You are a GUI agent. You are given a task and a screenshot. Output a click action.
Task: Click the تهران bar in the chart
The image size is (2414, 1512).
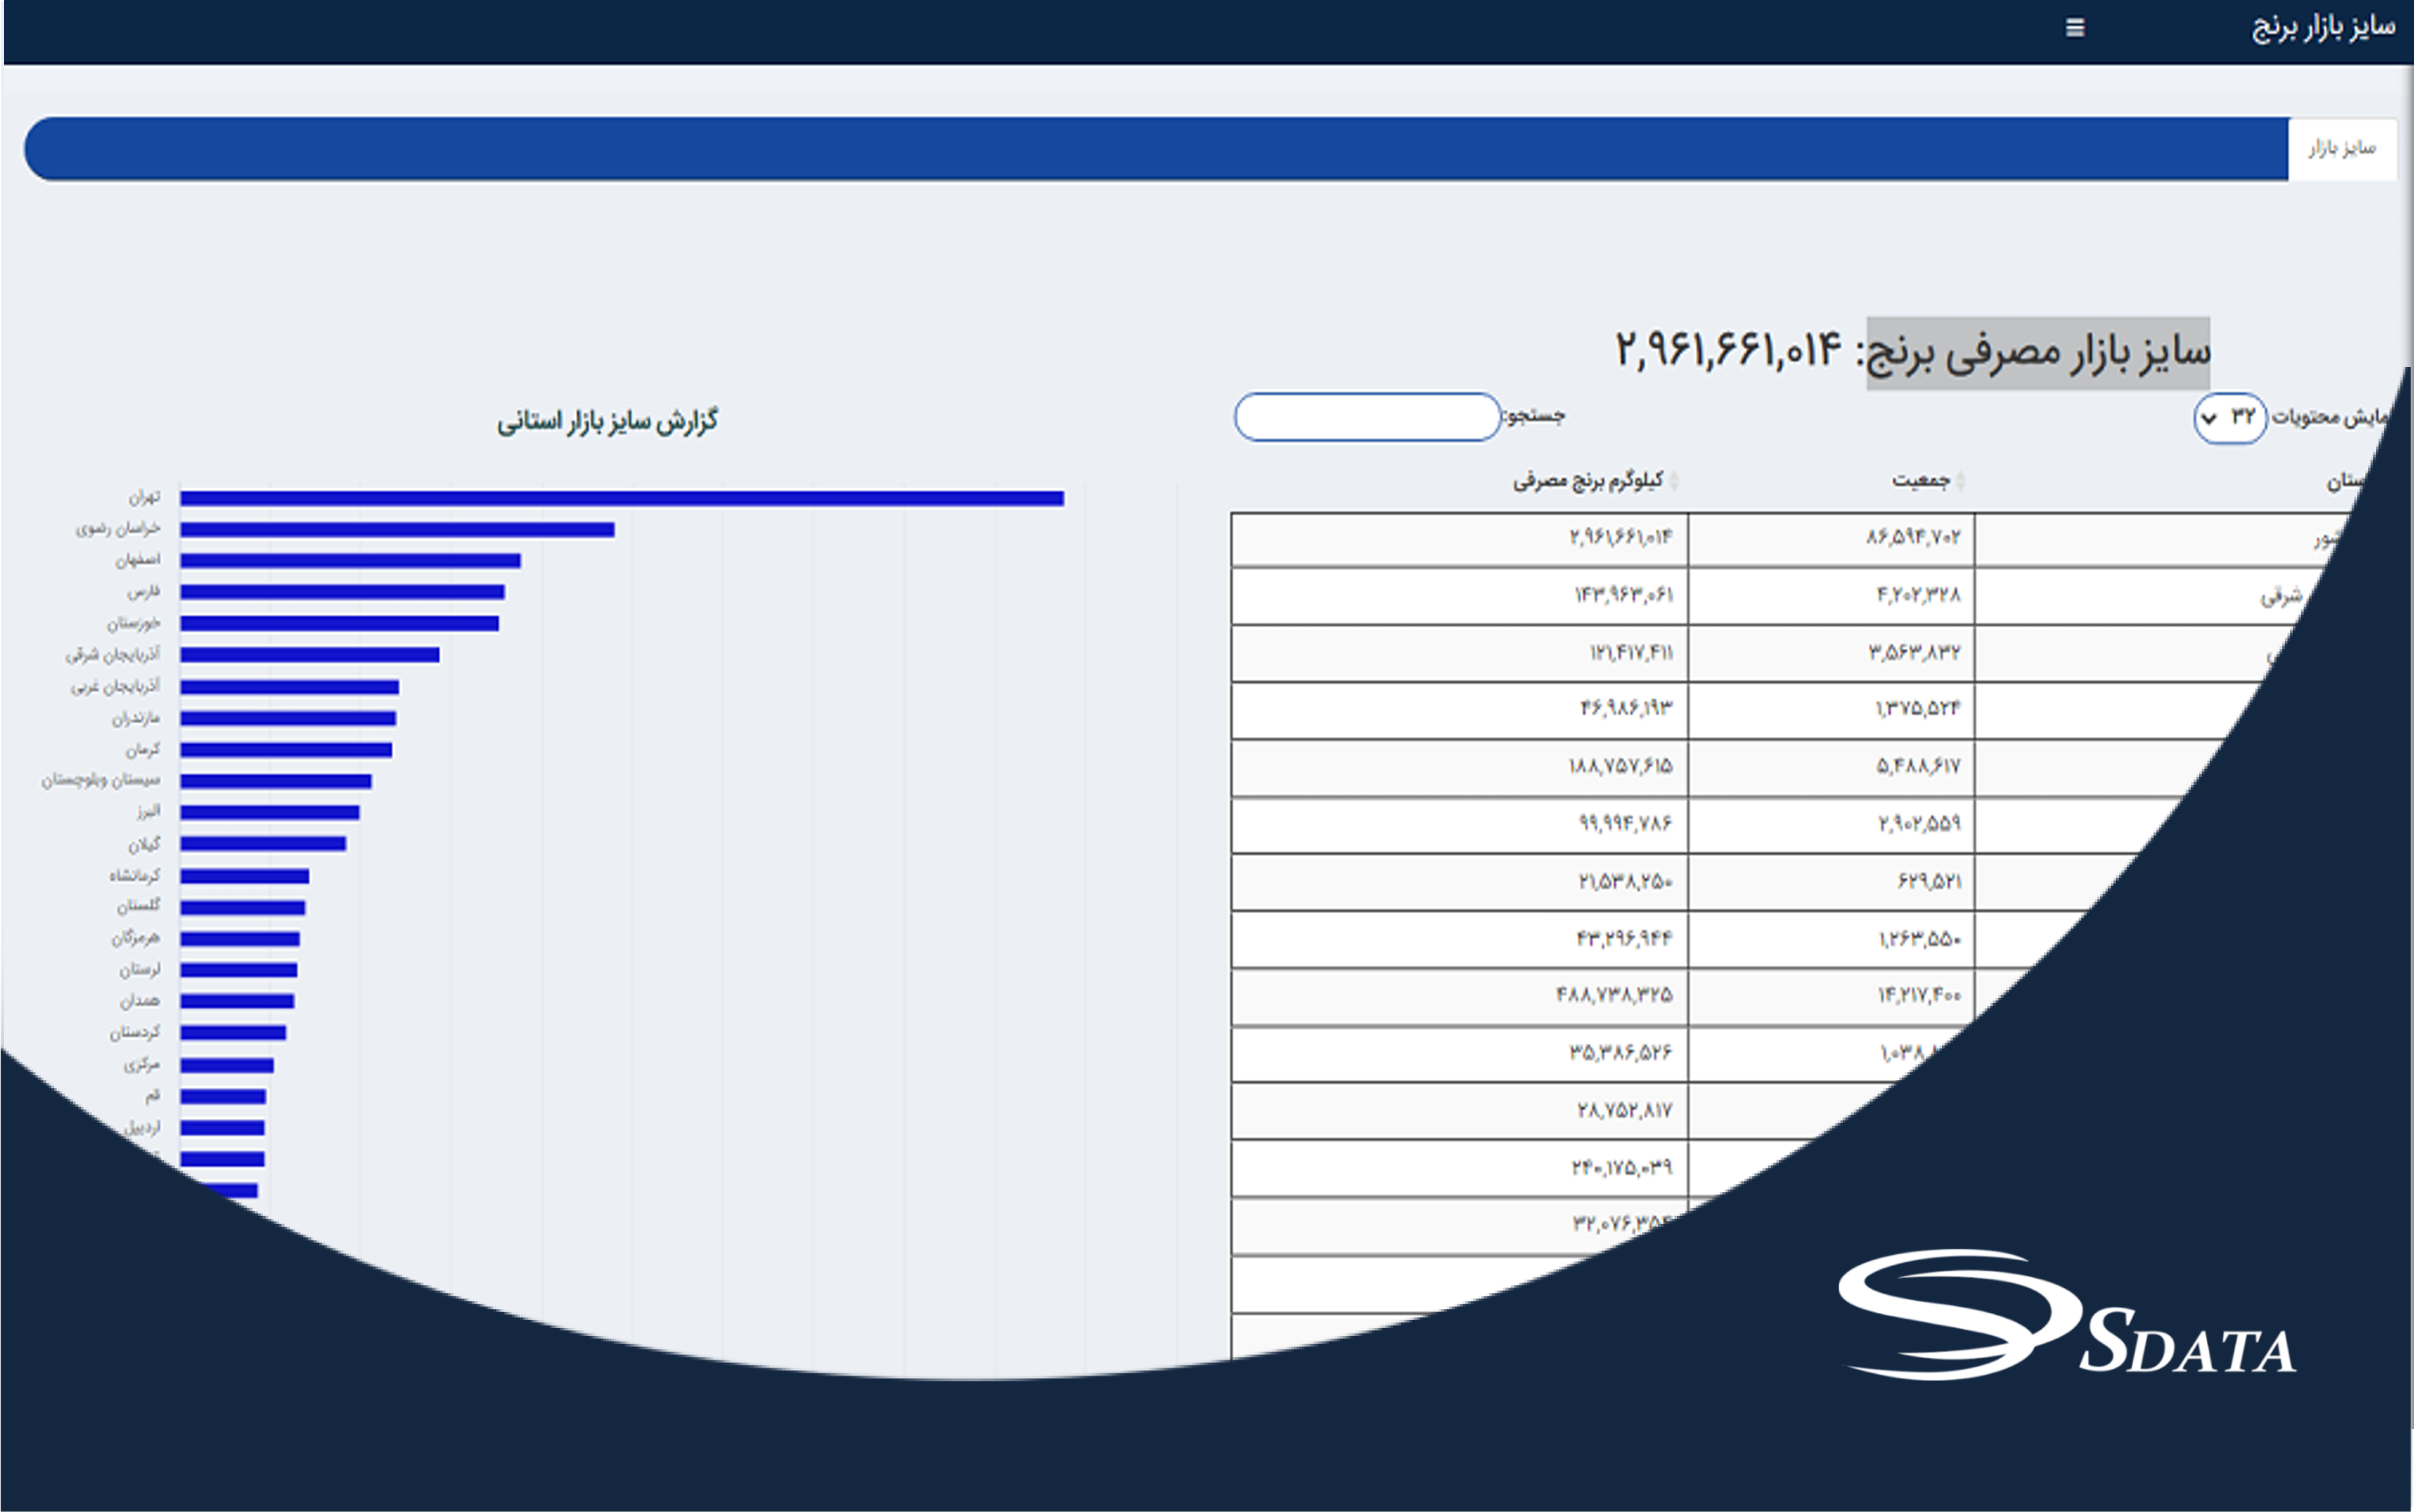(x=620, y=498)
